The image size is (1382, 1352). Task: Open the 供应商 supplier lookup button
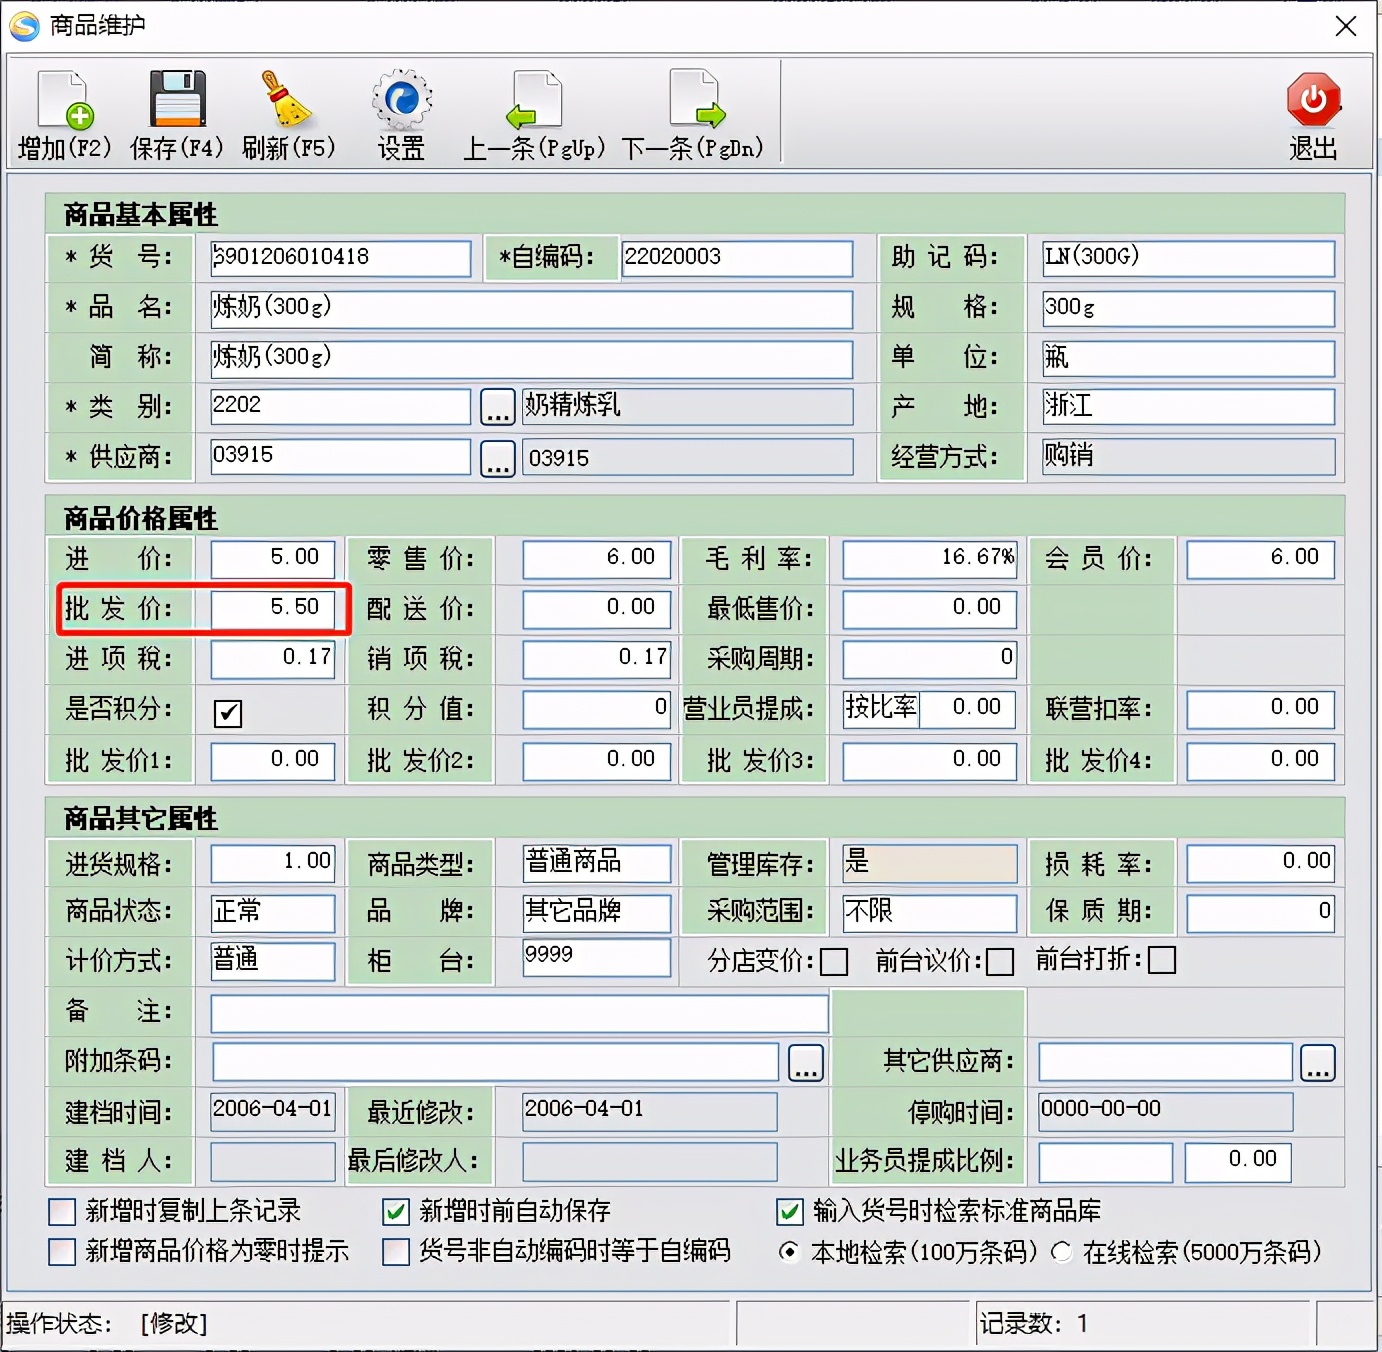pos(497,457)
